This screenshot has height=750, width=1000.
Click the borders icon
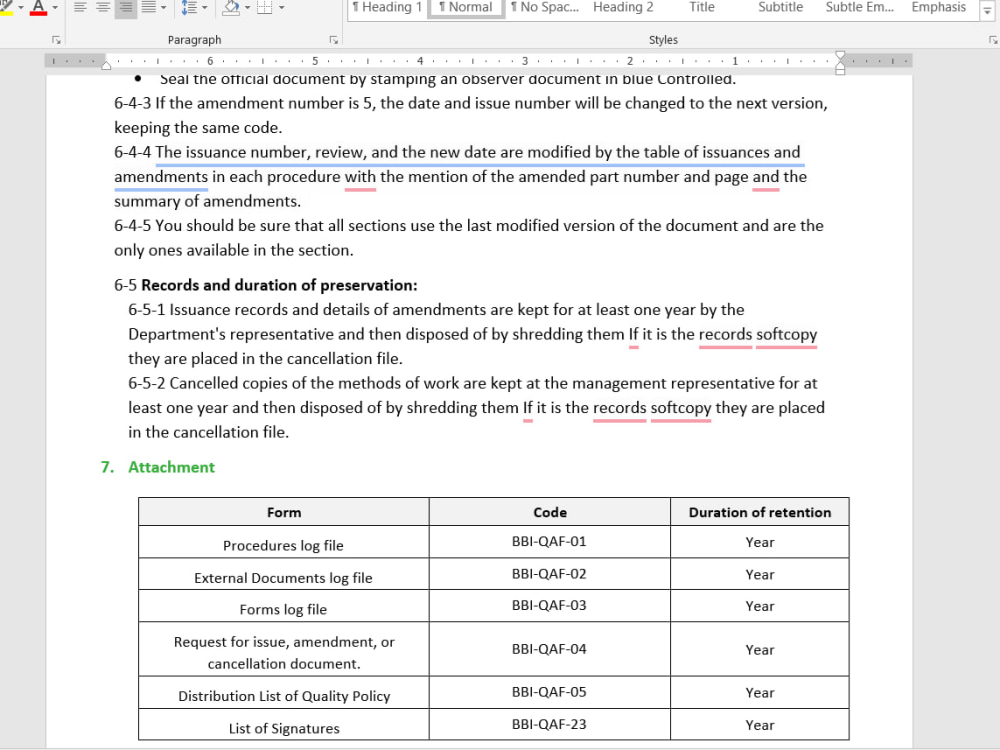click(x=264, y=8)
